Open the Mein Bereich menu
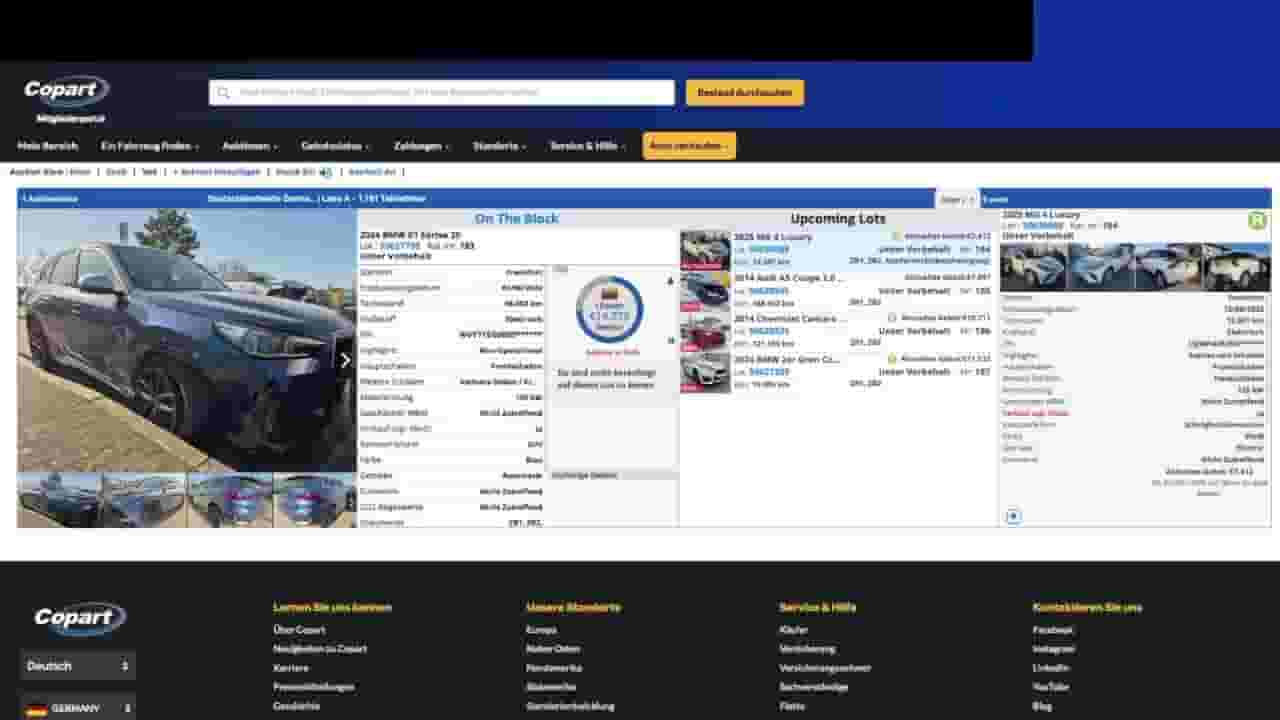Viewport: 1280px width, 720px height. 47,146
